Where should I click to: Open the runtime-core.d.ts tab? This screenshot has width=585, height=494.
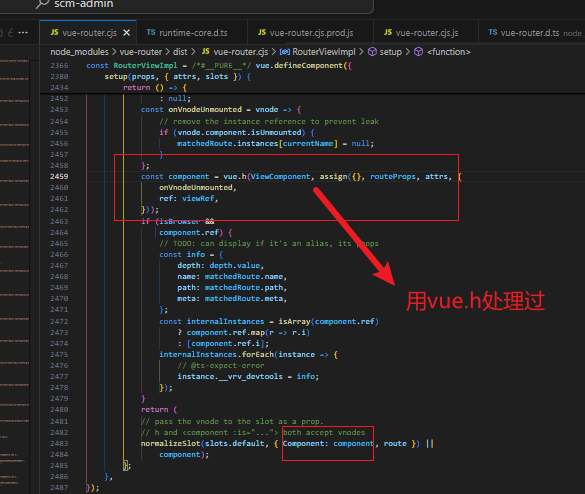pos(192,33)
